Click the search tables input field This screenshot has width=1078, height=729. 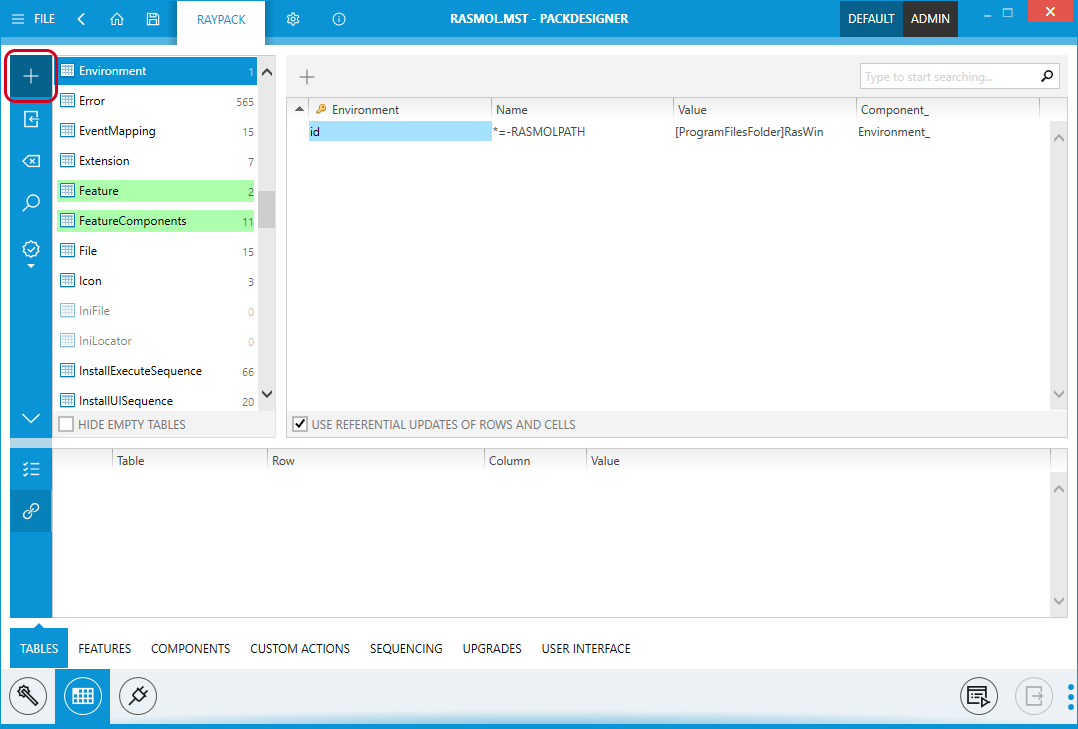pyautogui.click(x=945, y=77)
